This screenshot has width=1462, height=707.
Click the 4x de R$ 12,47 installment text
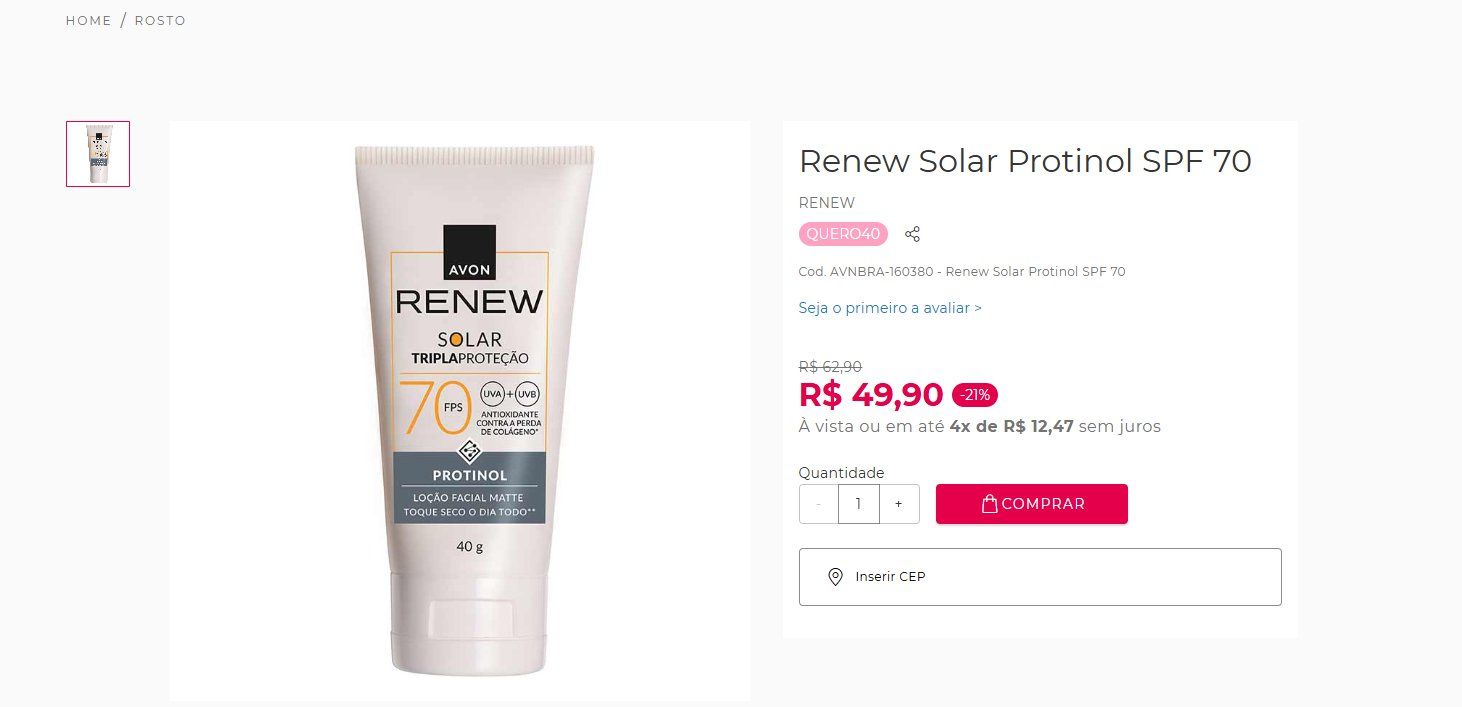point(1011,427)
